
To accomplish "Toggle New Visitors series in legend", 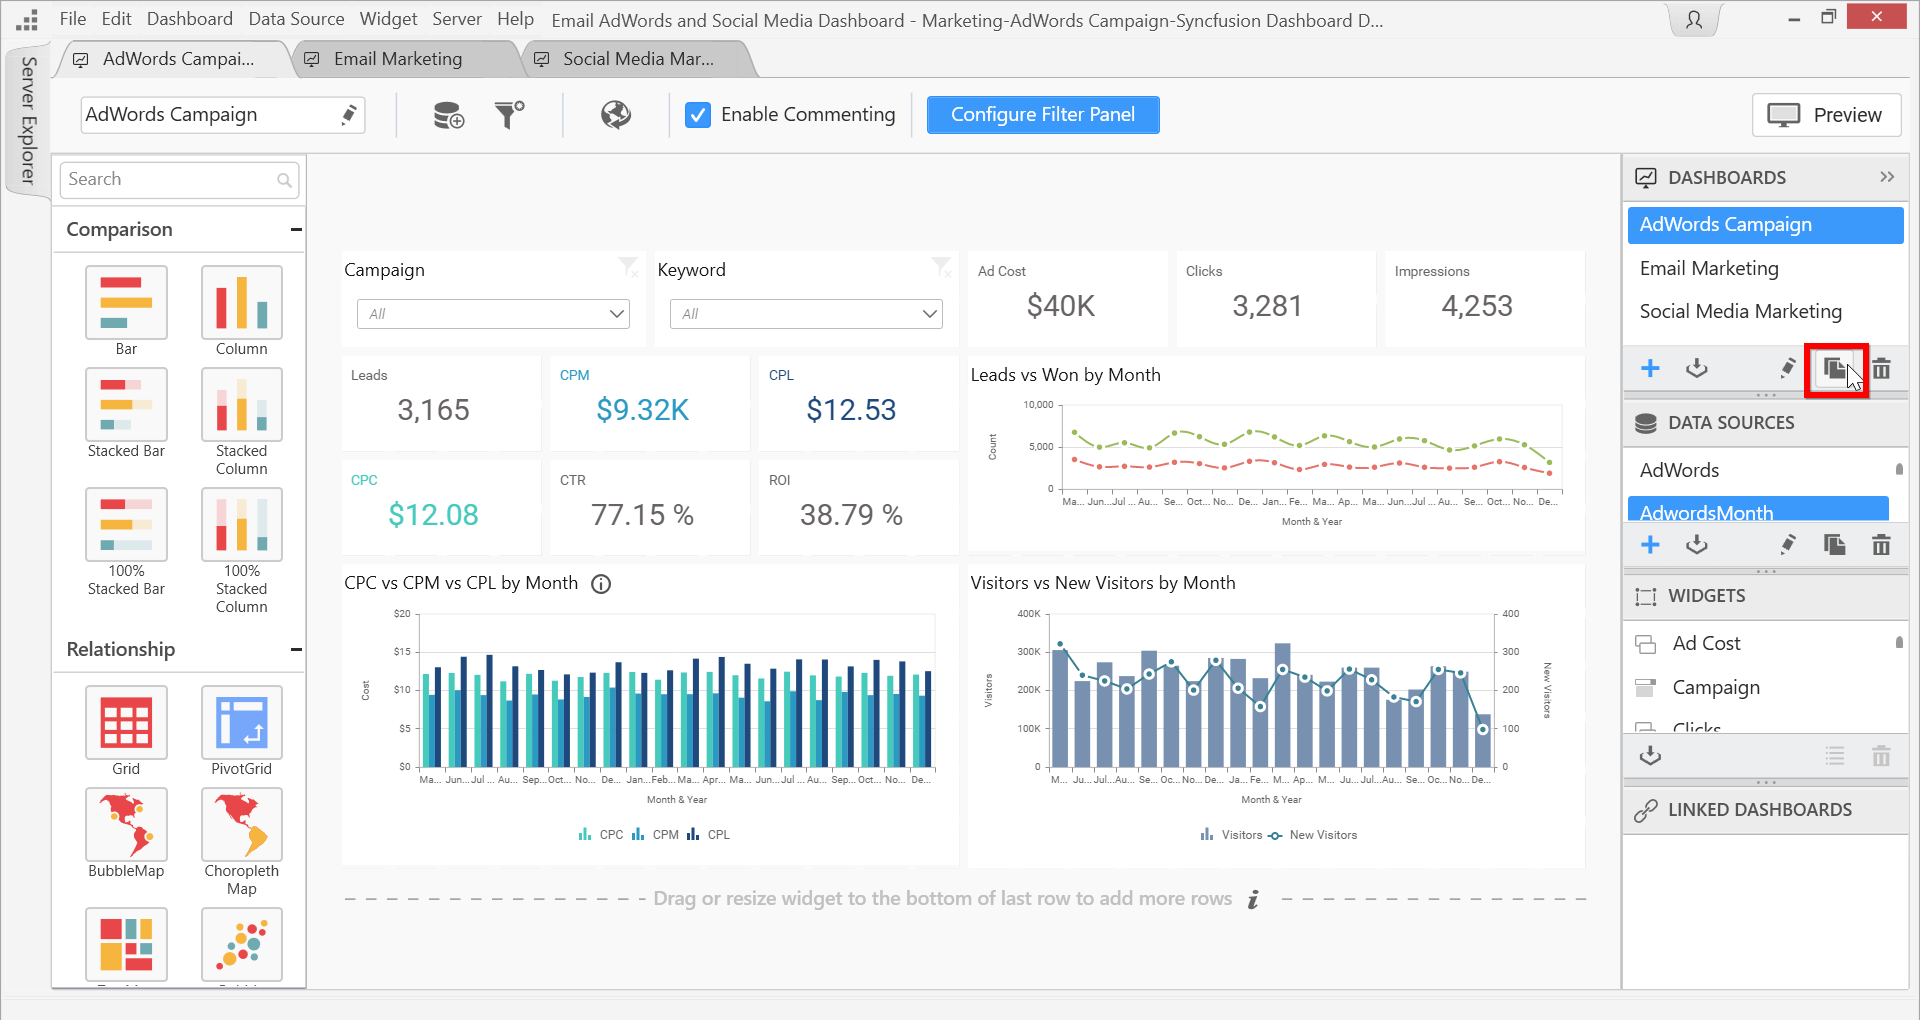I will tap(1313, 835).
